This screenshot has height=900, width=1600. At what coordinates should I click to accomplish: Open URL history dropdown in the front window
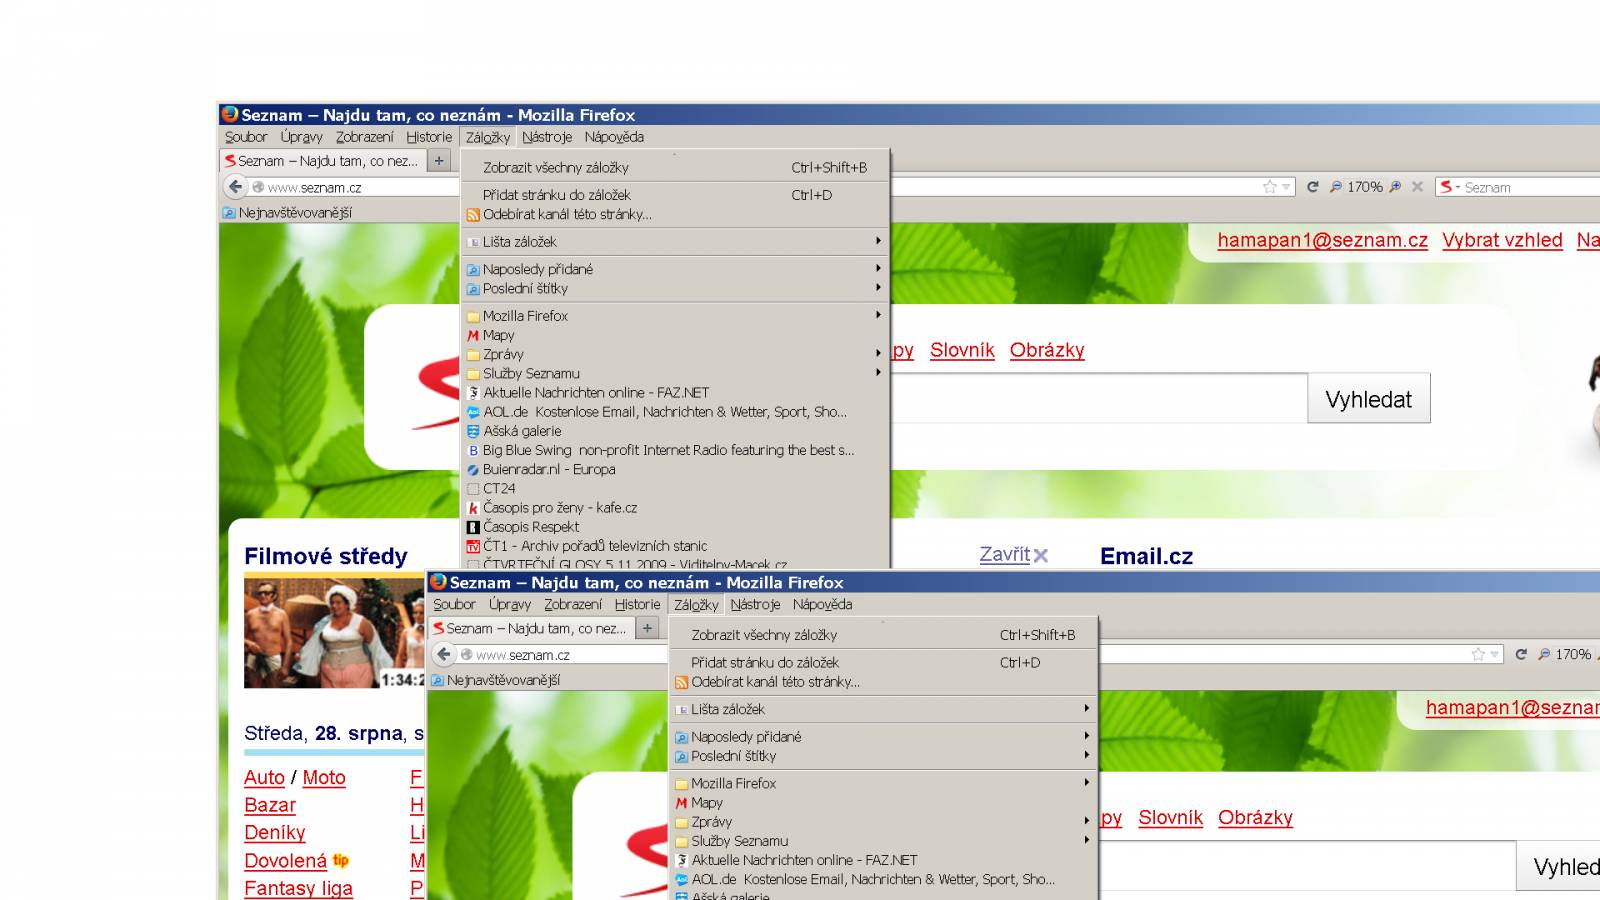tap(1495, 654)
